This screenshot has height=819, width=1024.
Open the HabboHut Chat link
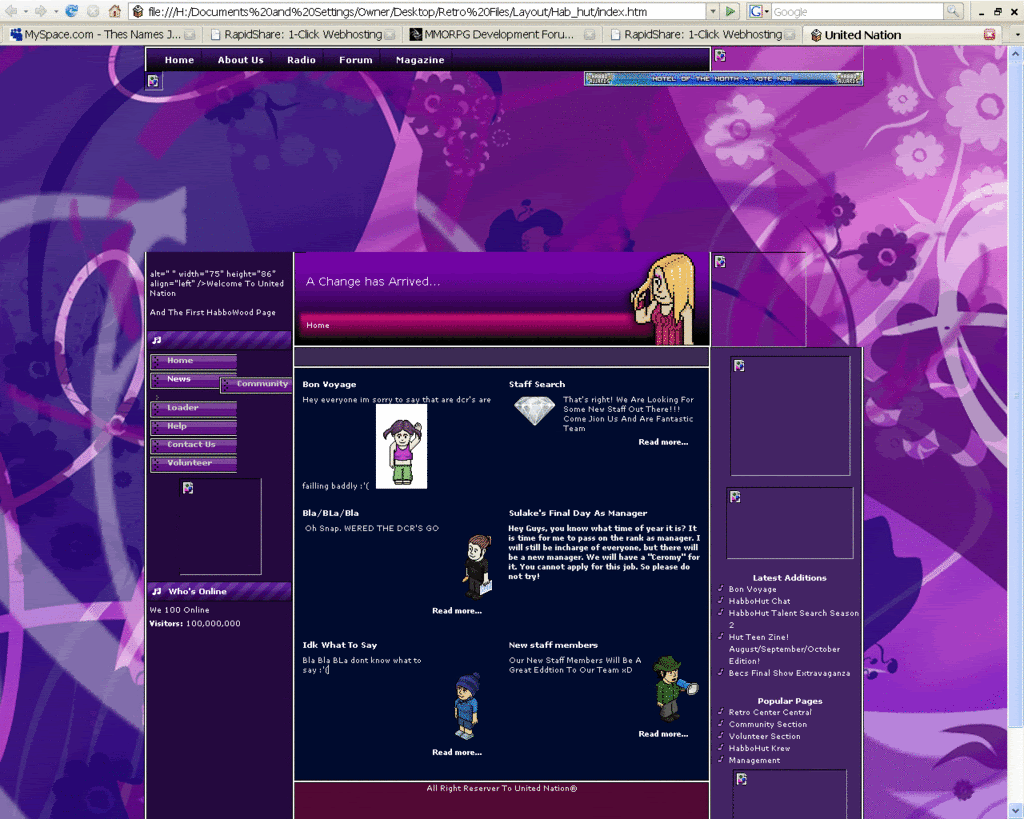coord(759,601)
